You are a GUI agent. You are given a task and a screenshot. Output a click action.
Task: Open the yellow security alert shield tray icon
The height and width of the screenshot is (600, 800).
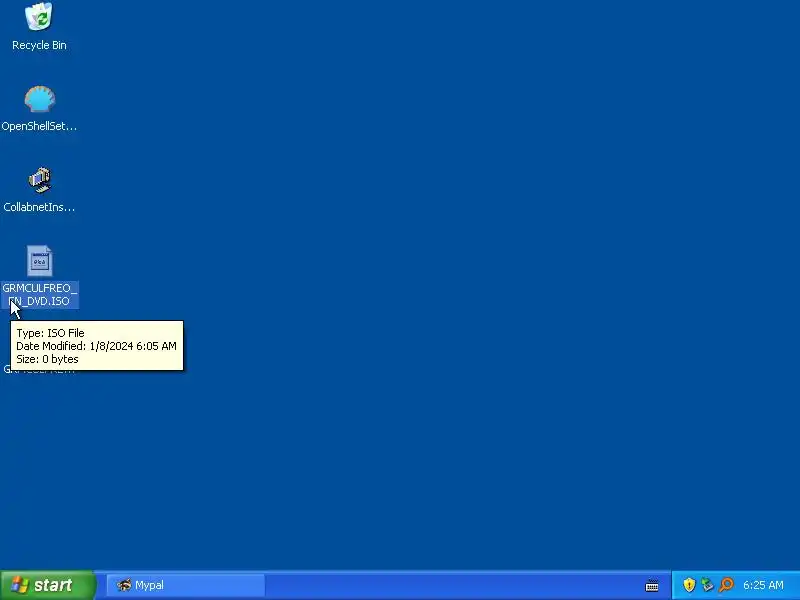689,585
